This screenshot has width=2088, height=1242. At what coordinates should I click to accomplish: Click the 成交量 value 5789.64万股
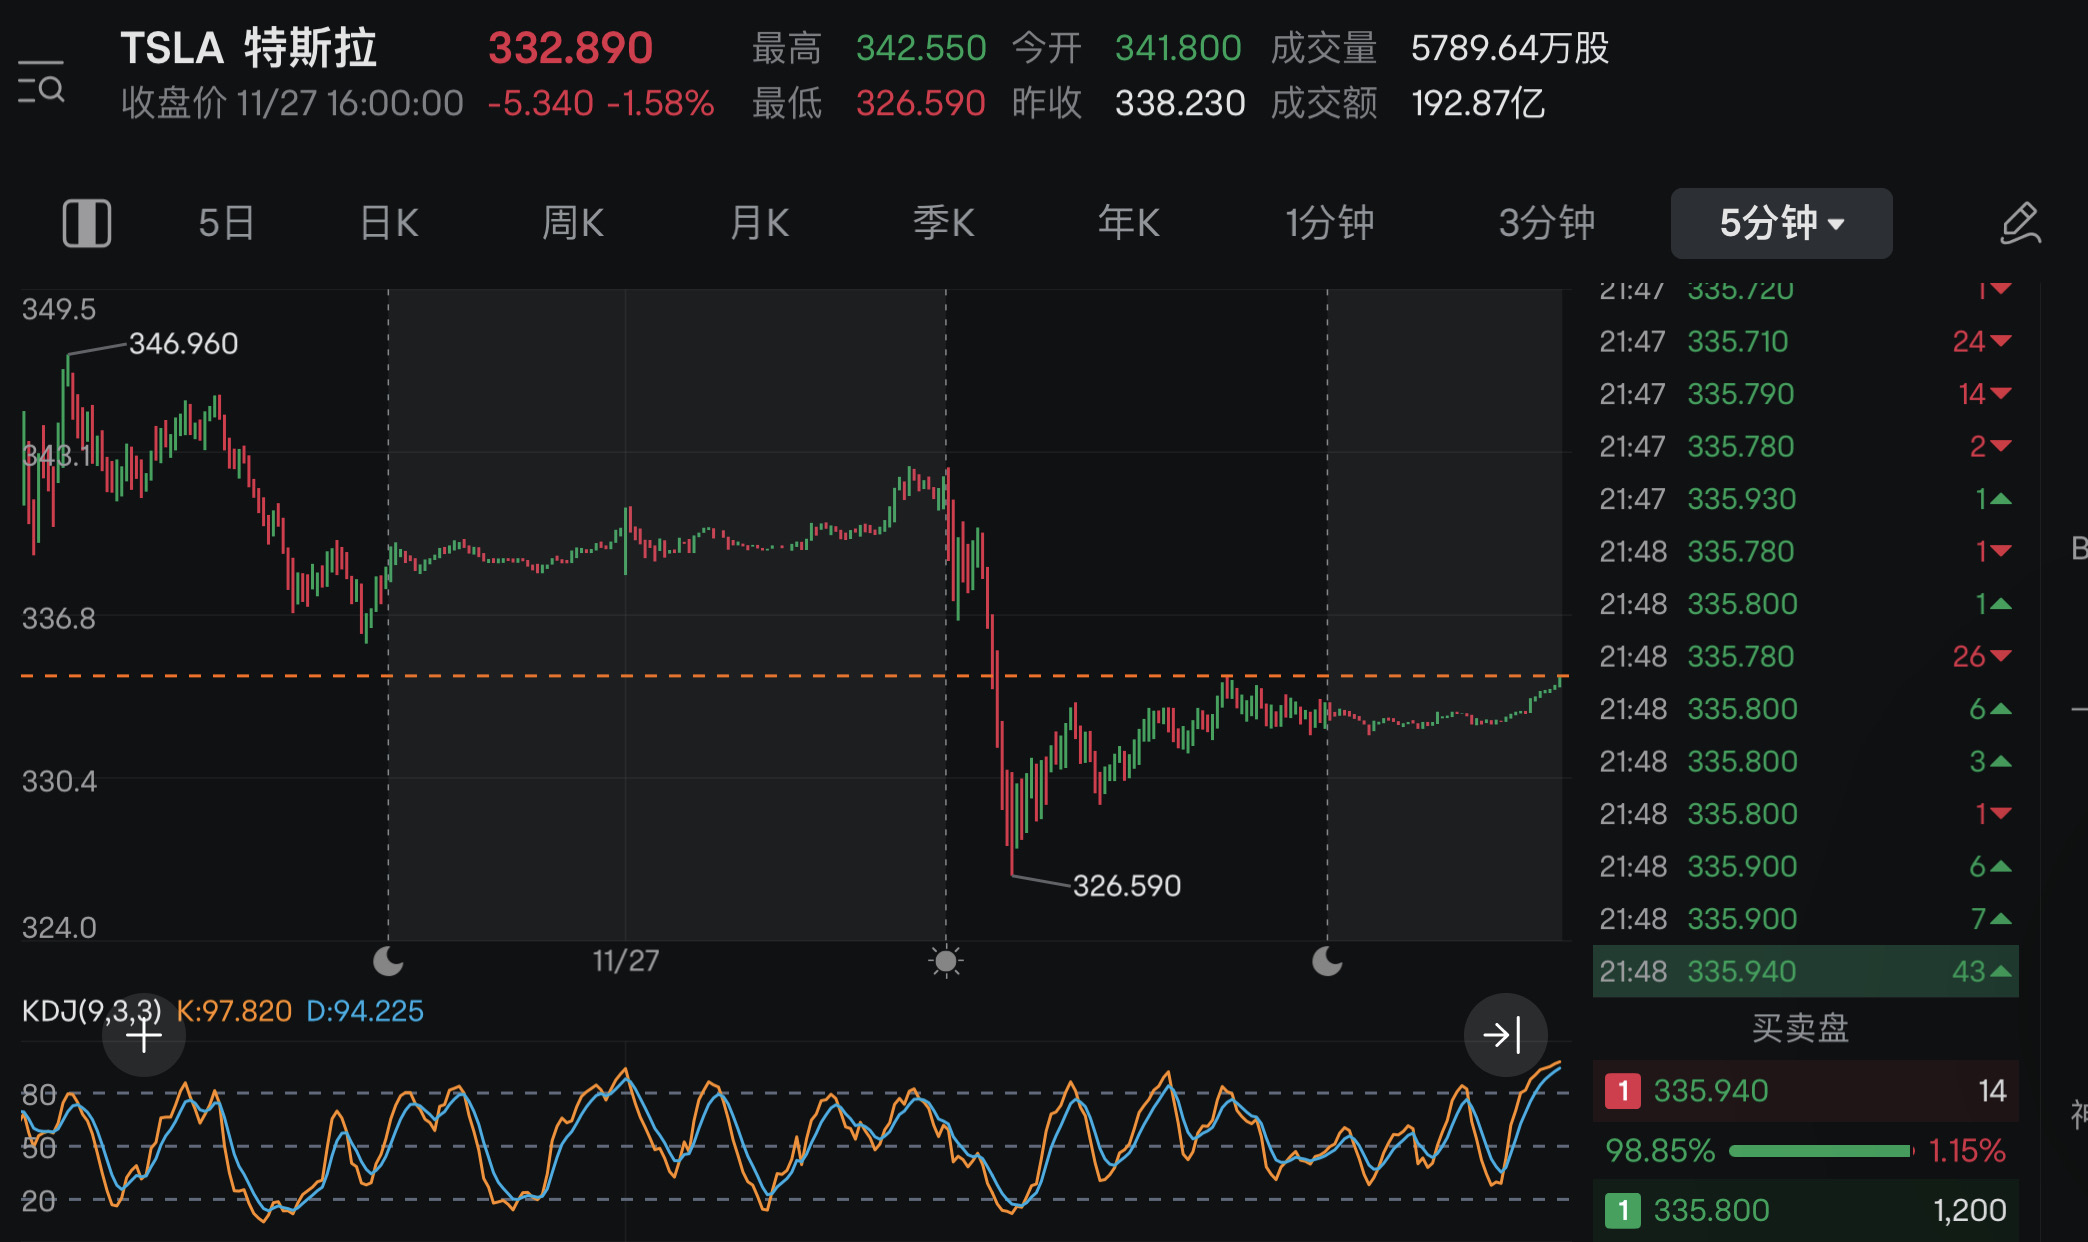click(x=1510, y=48)
